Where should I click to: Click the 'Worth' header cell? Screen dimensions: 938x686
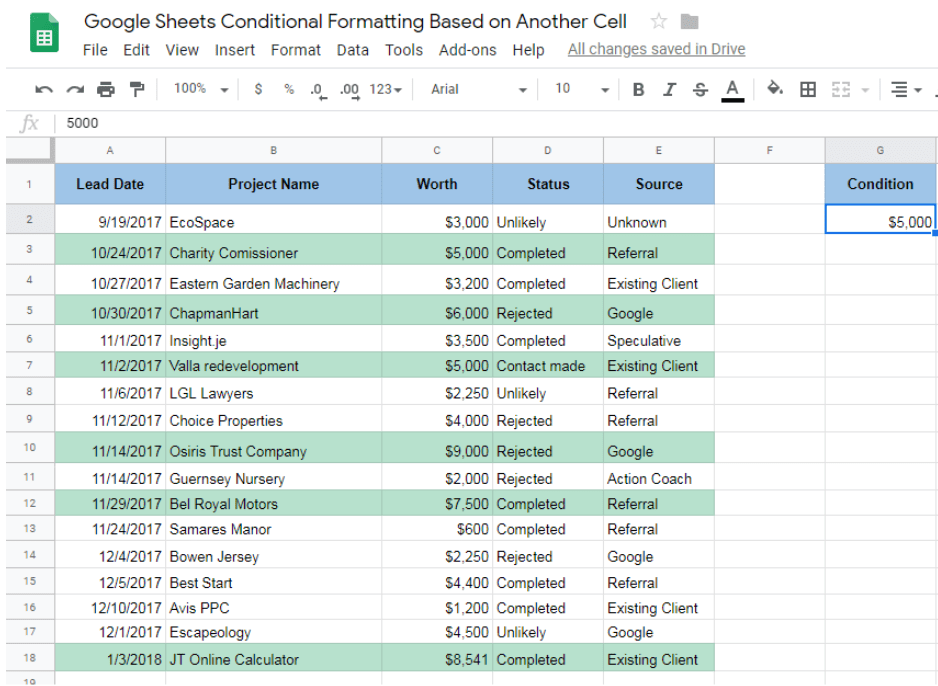[x=437, y=184]
